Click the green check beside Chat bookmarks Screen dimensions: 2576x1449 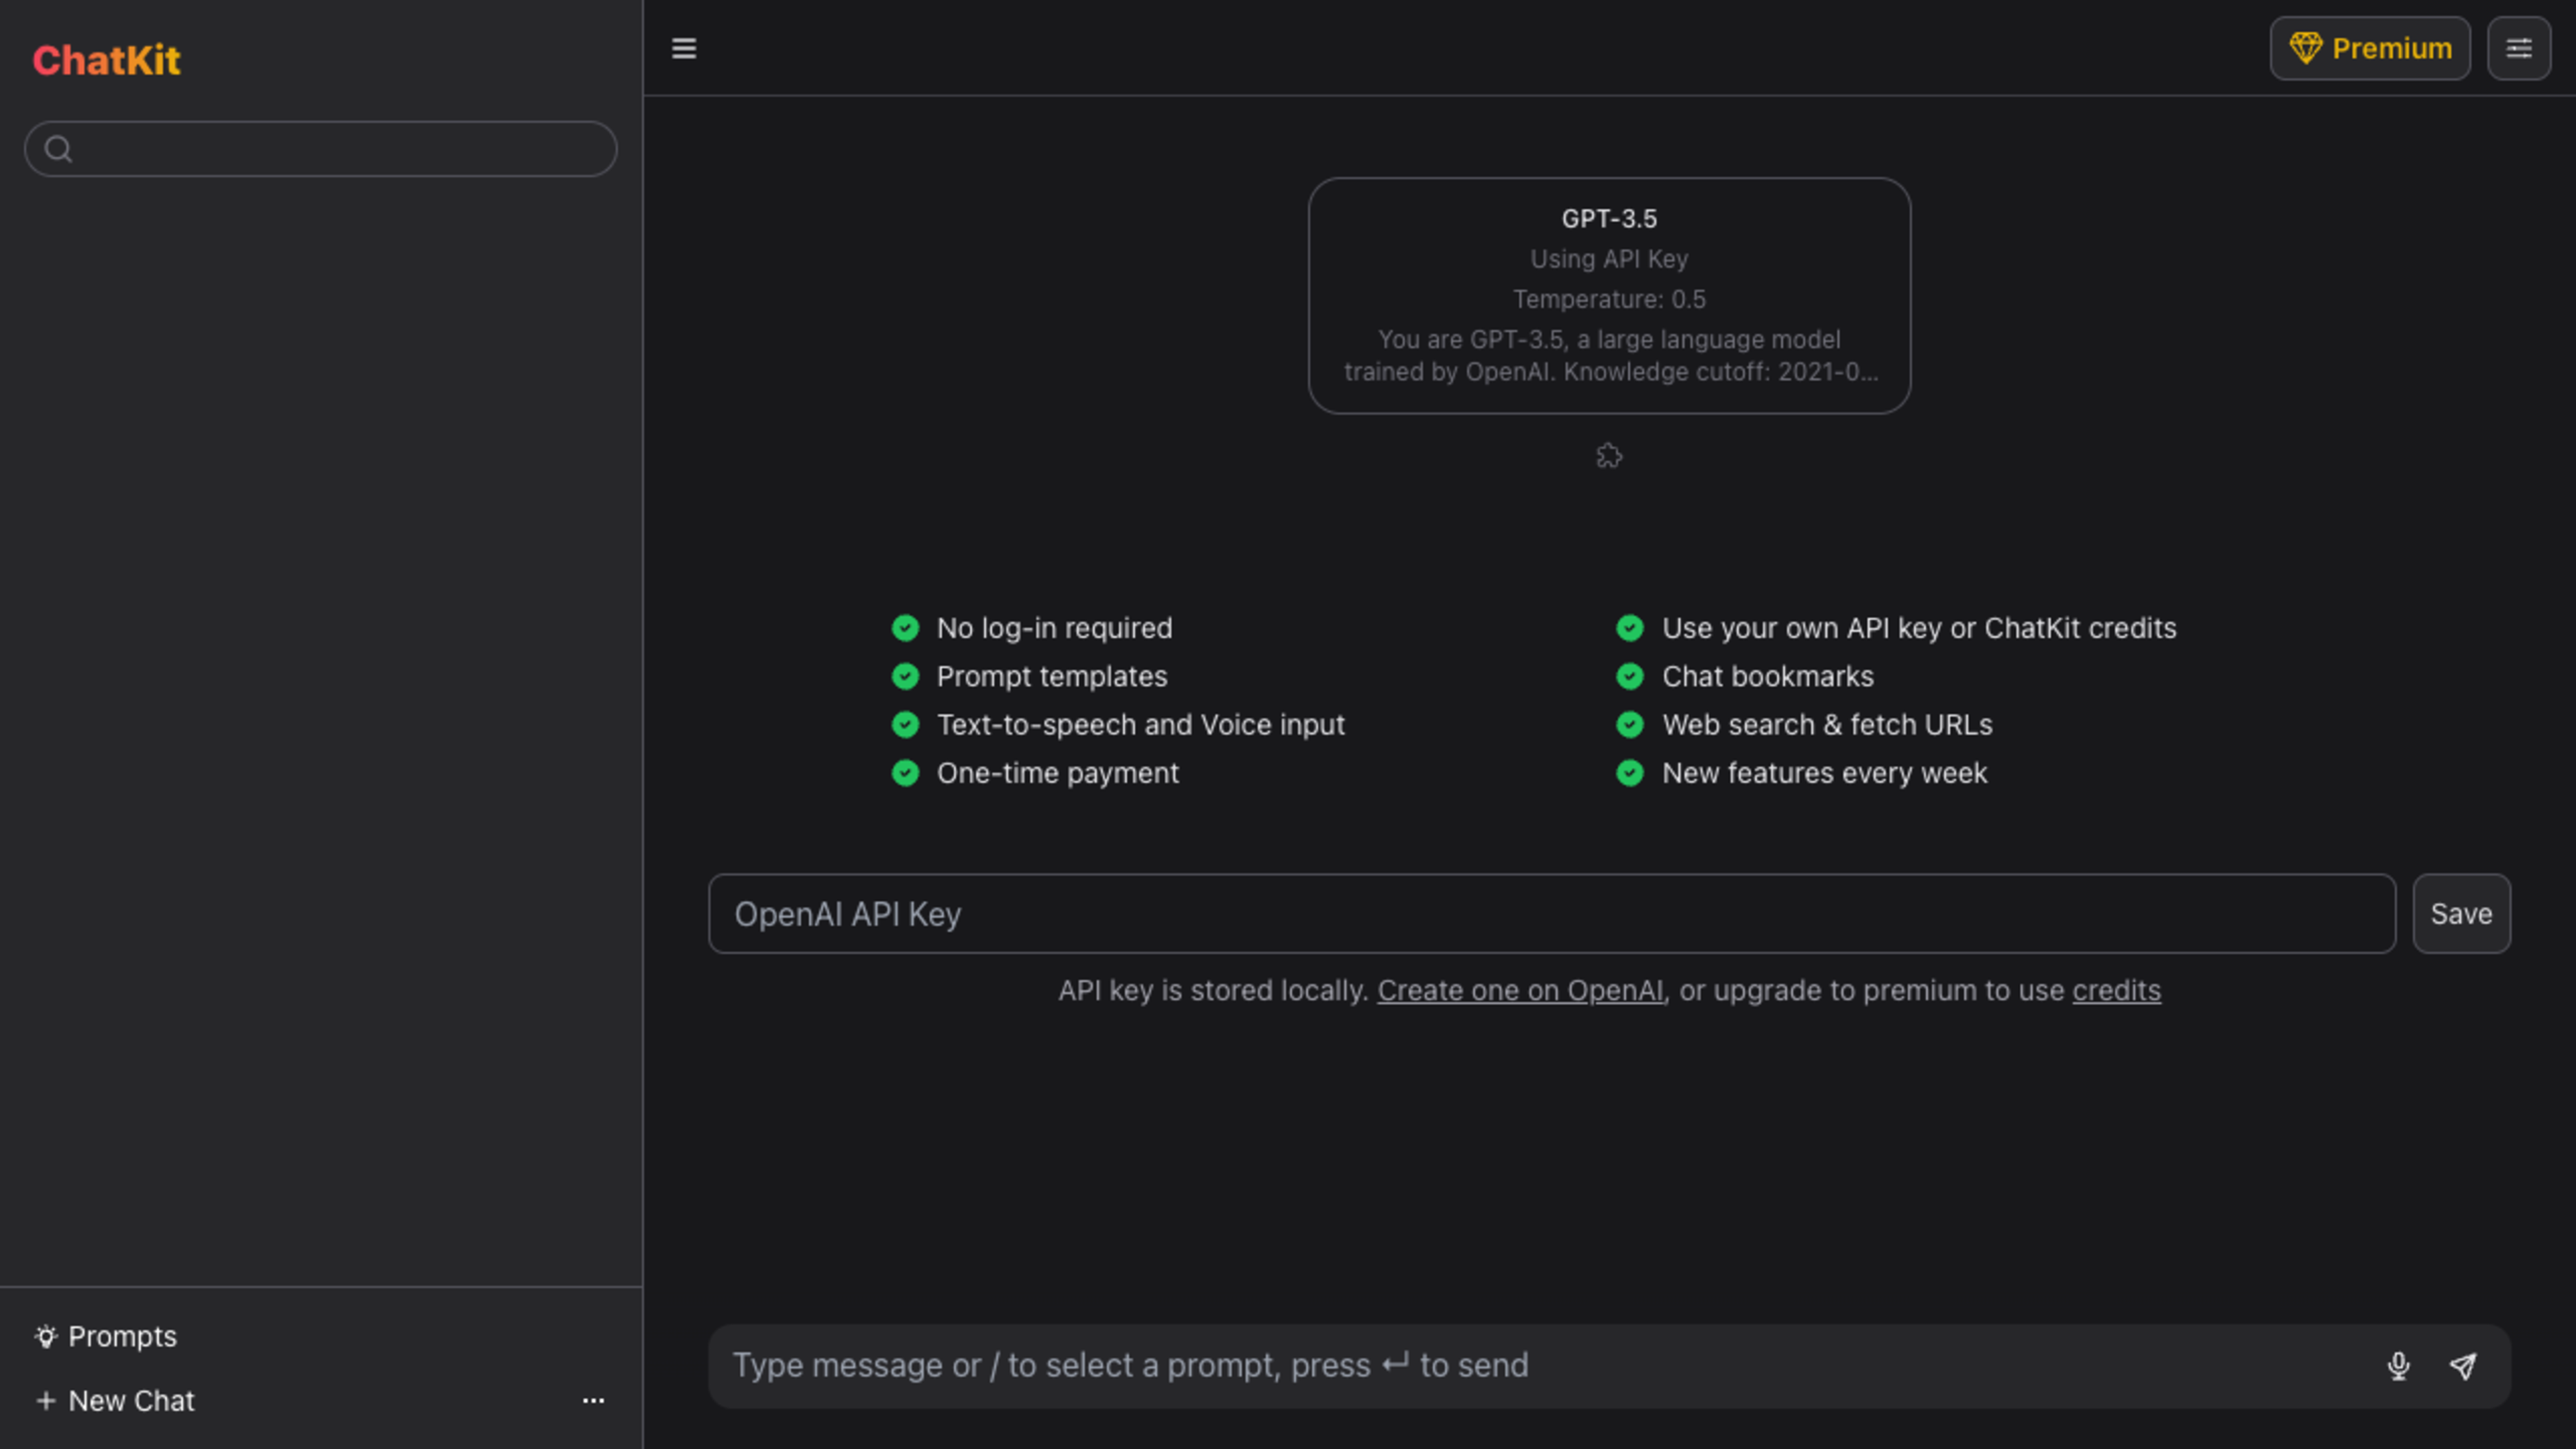(1630, 677)
